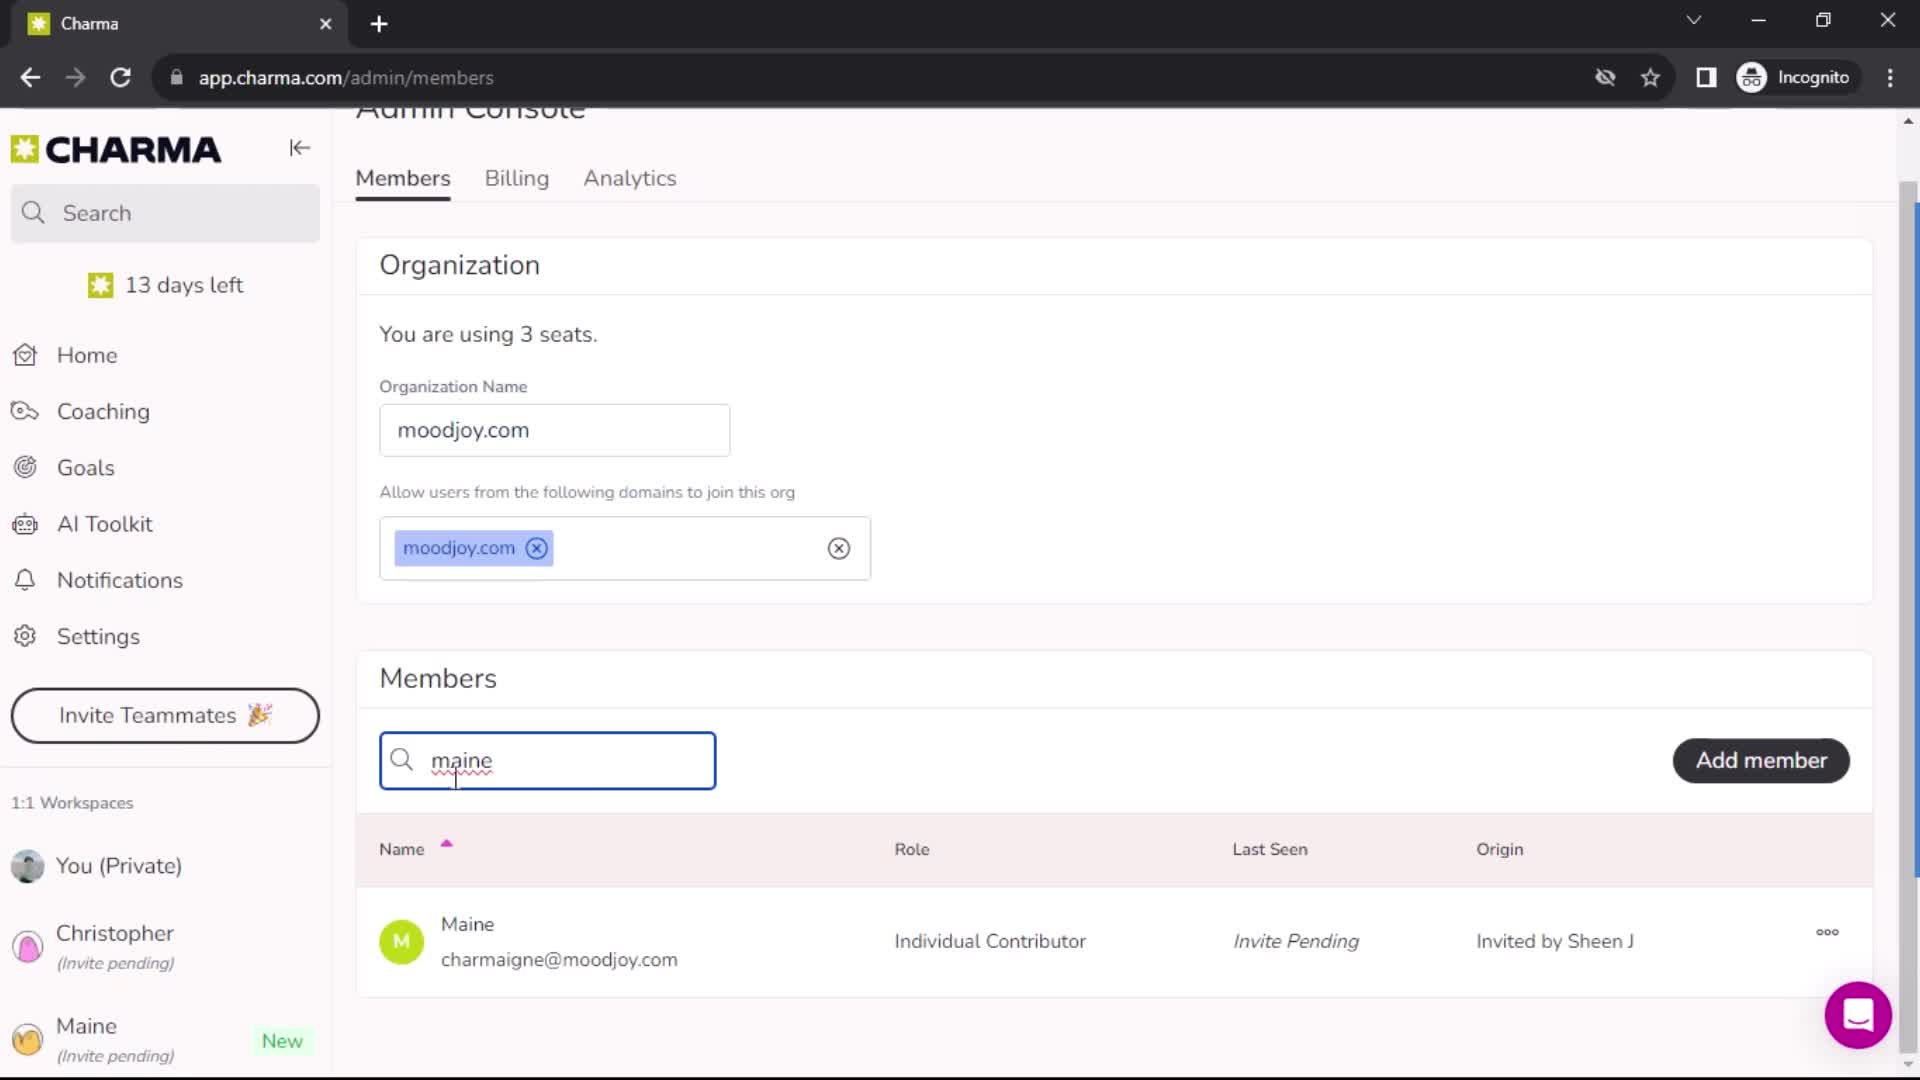
Task: Open Settings in sidebar
Action: [x=98, y=636]
